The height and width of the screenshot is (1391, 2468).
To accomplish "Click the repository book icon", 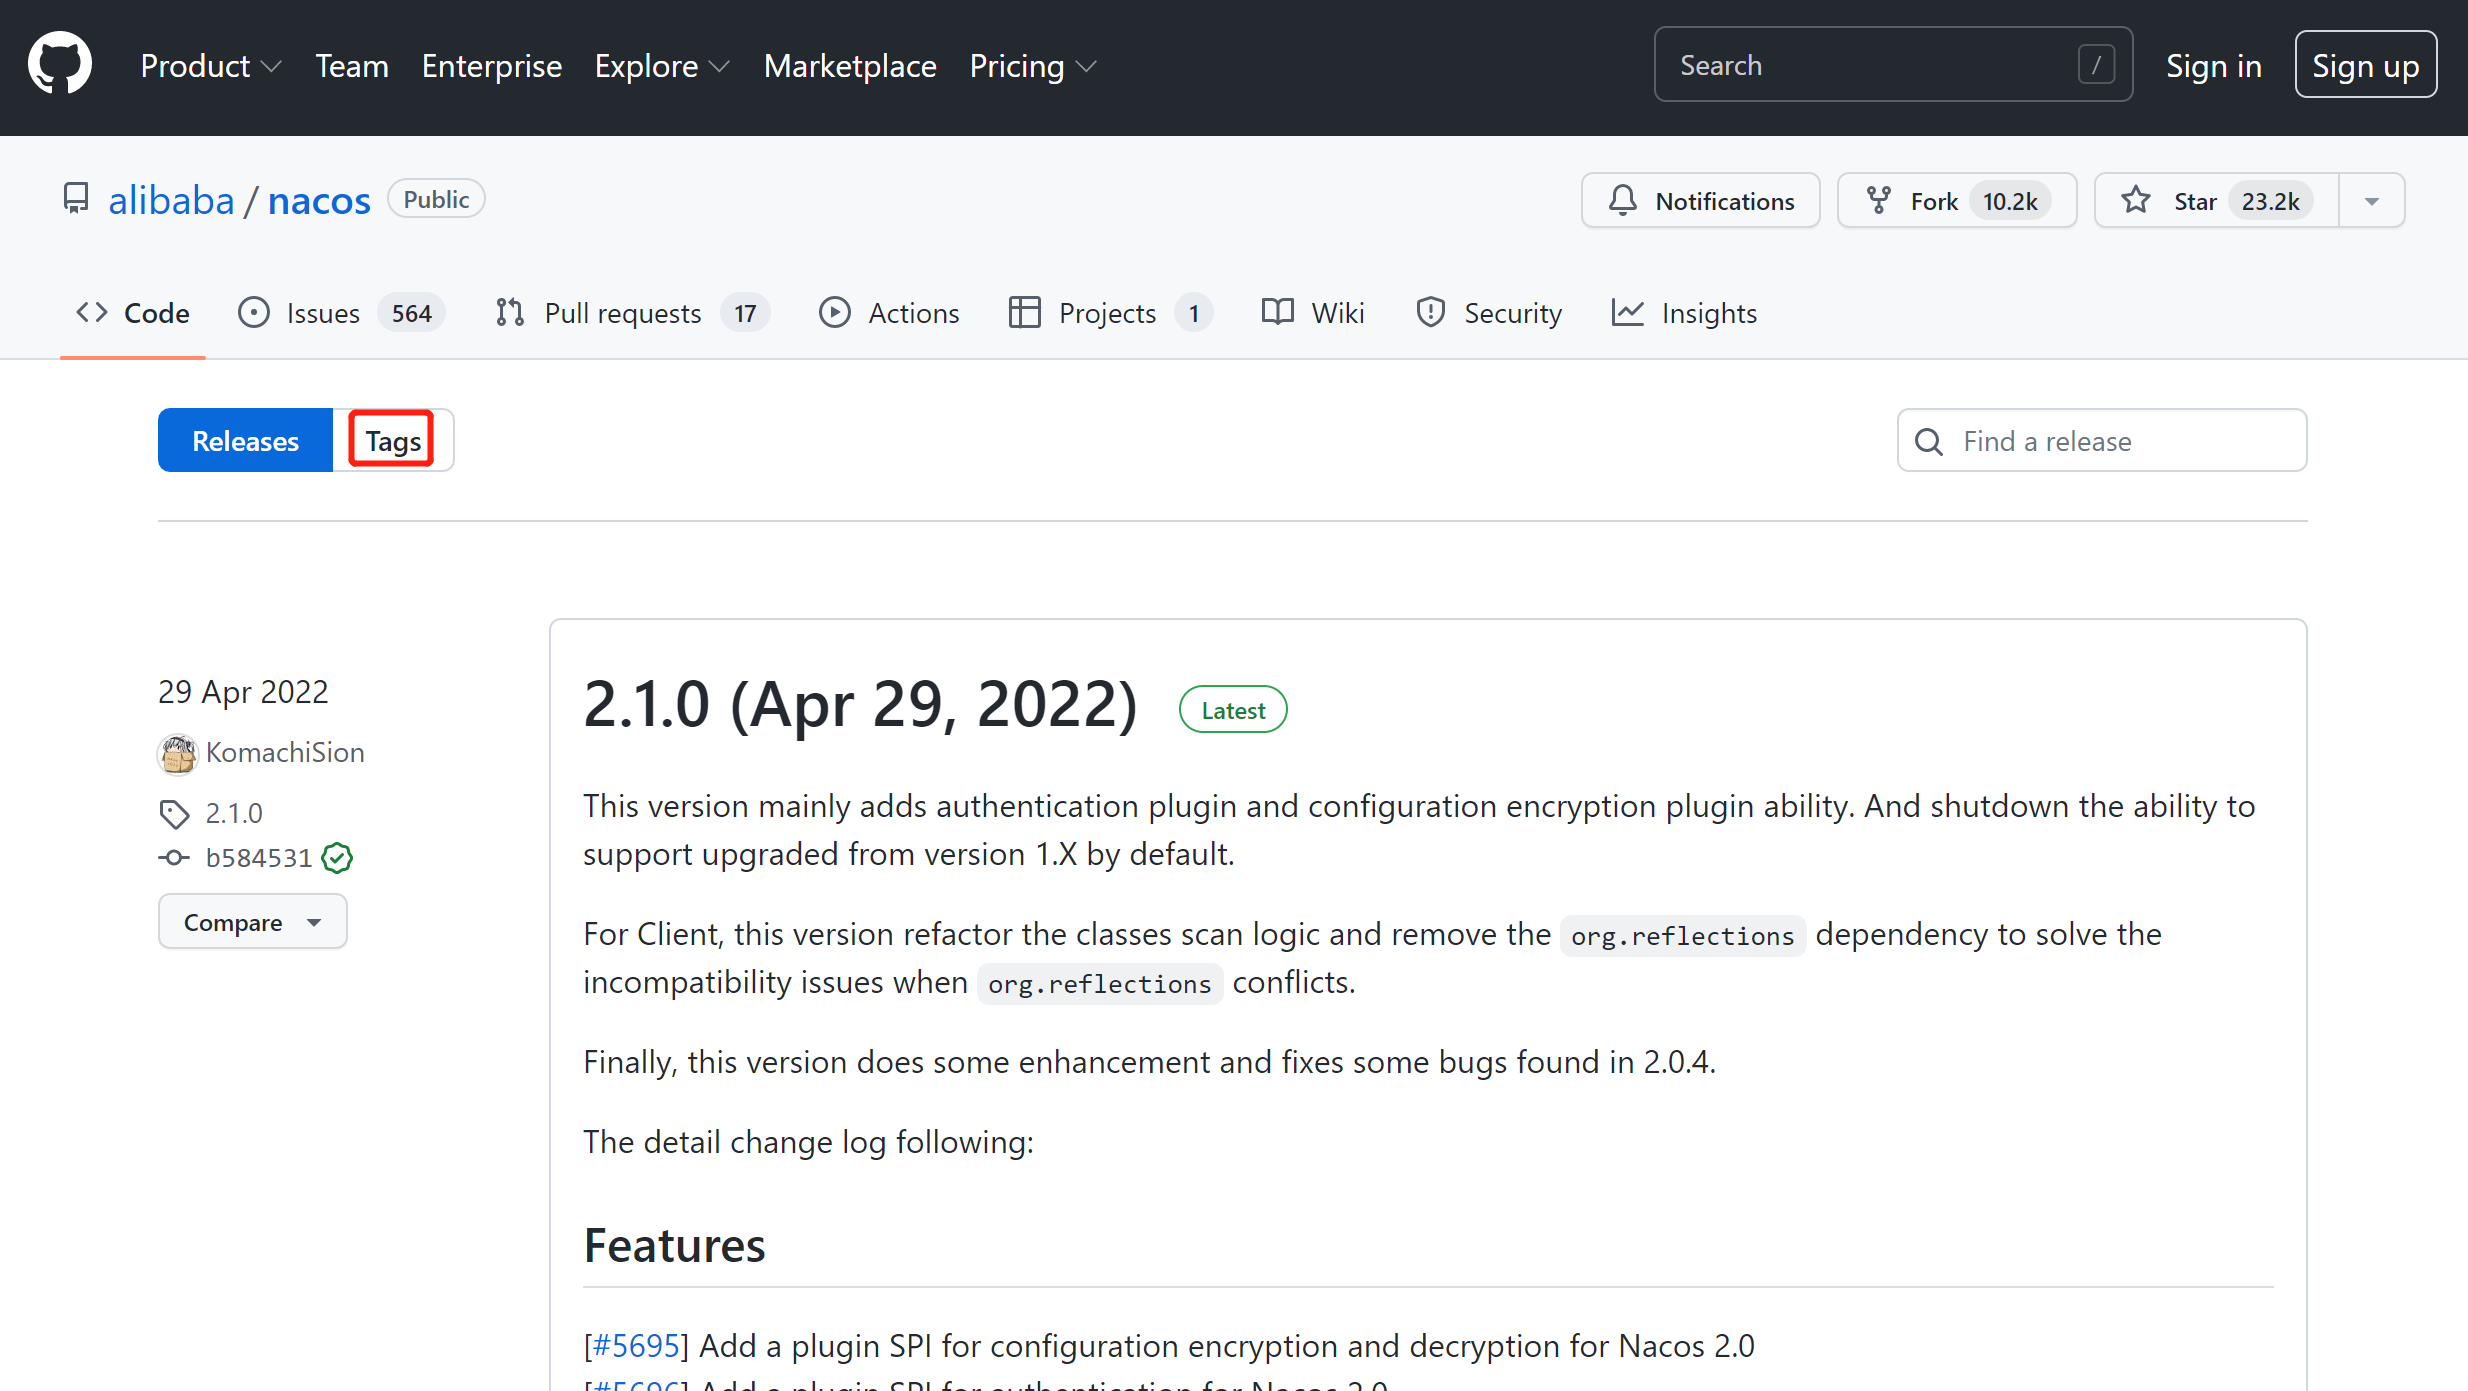I will pos(76,199).
